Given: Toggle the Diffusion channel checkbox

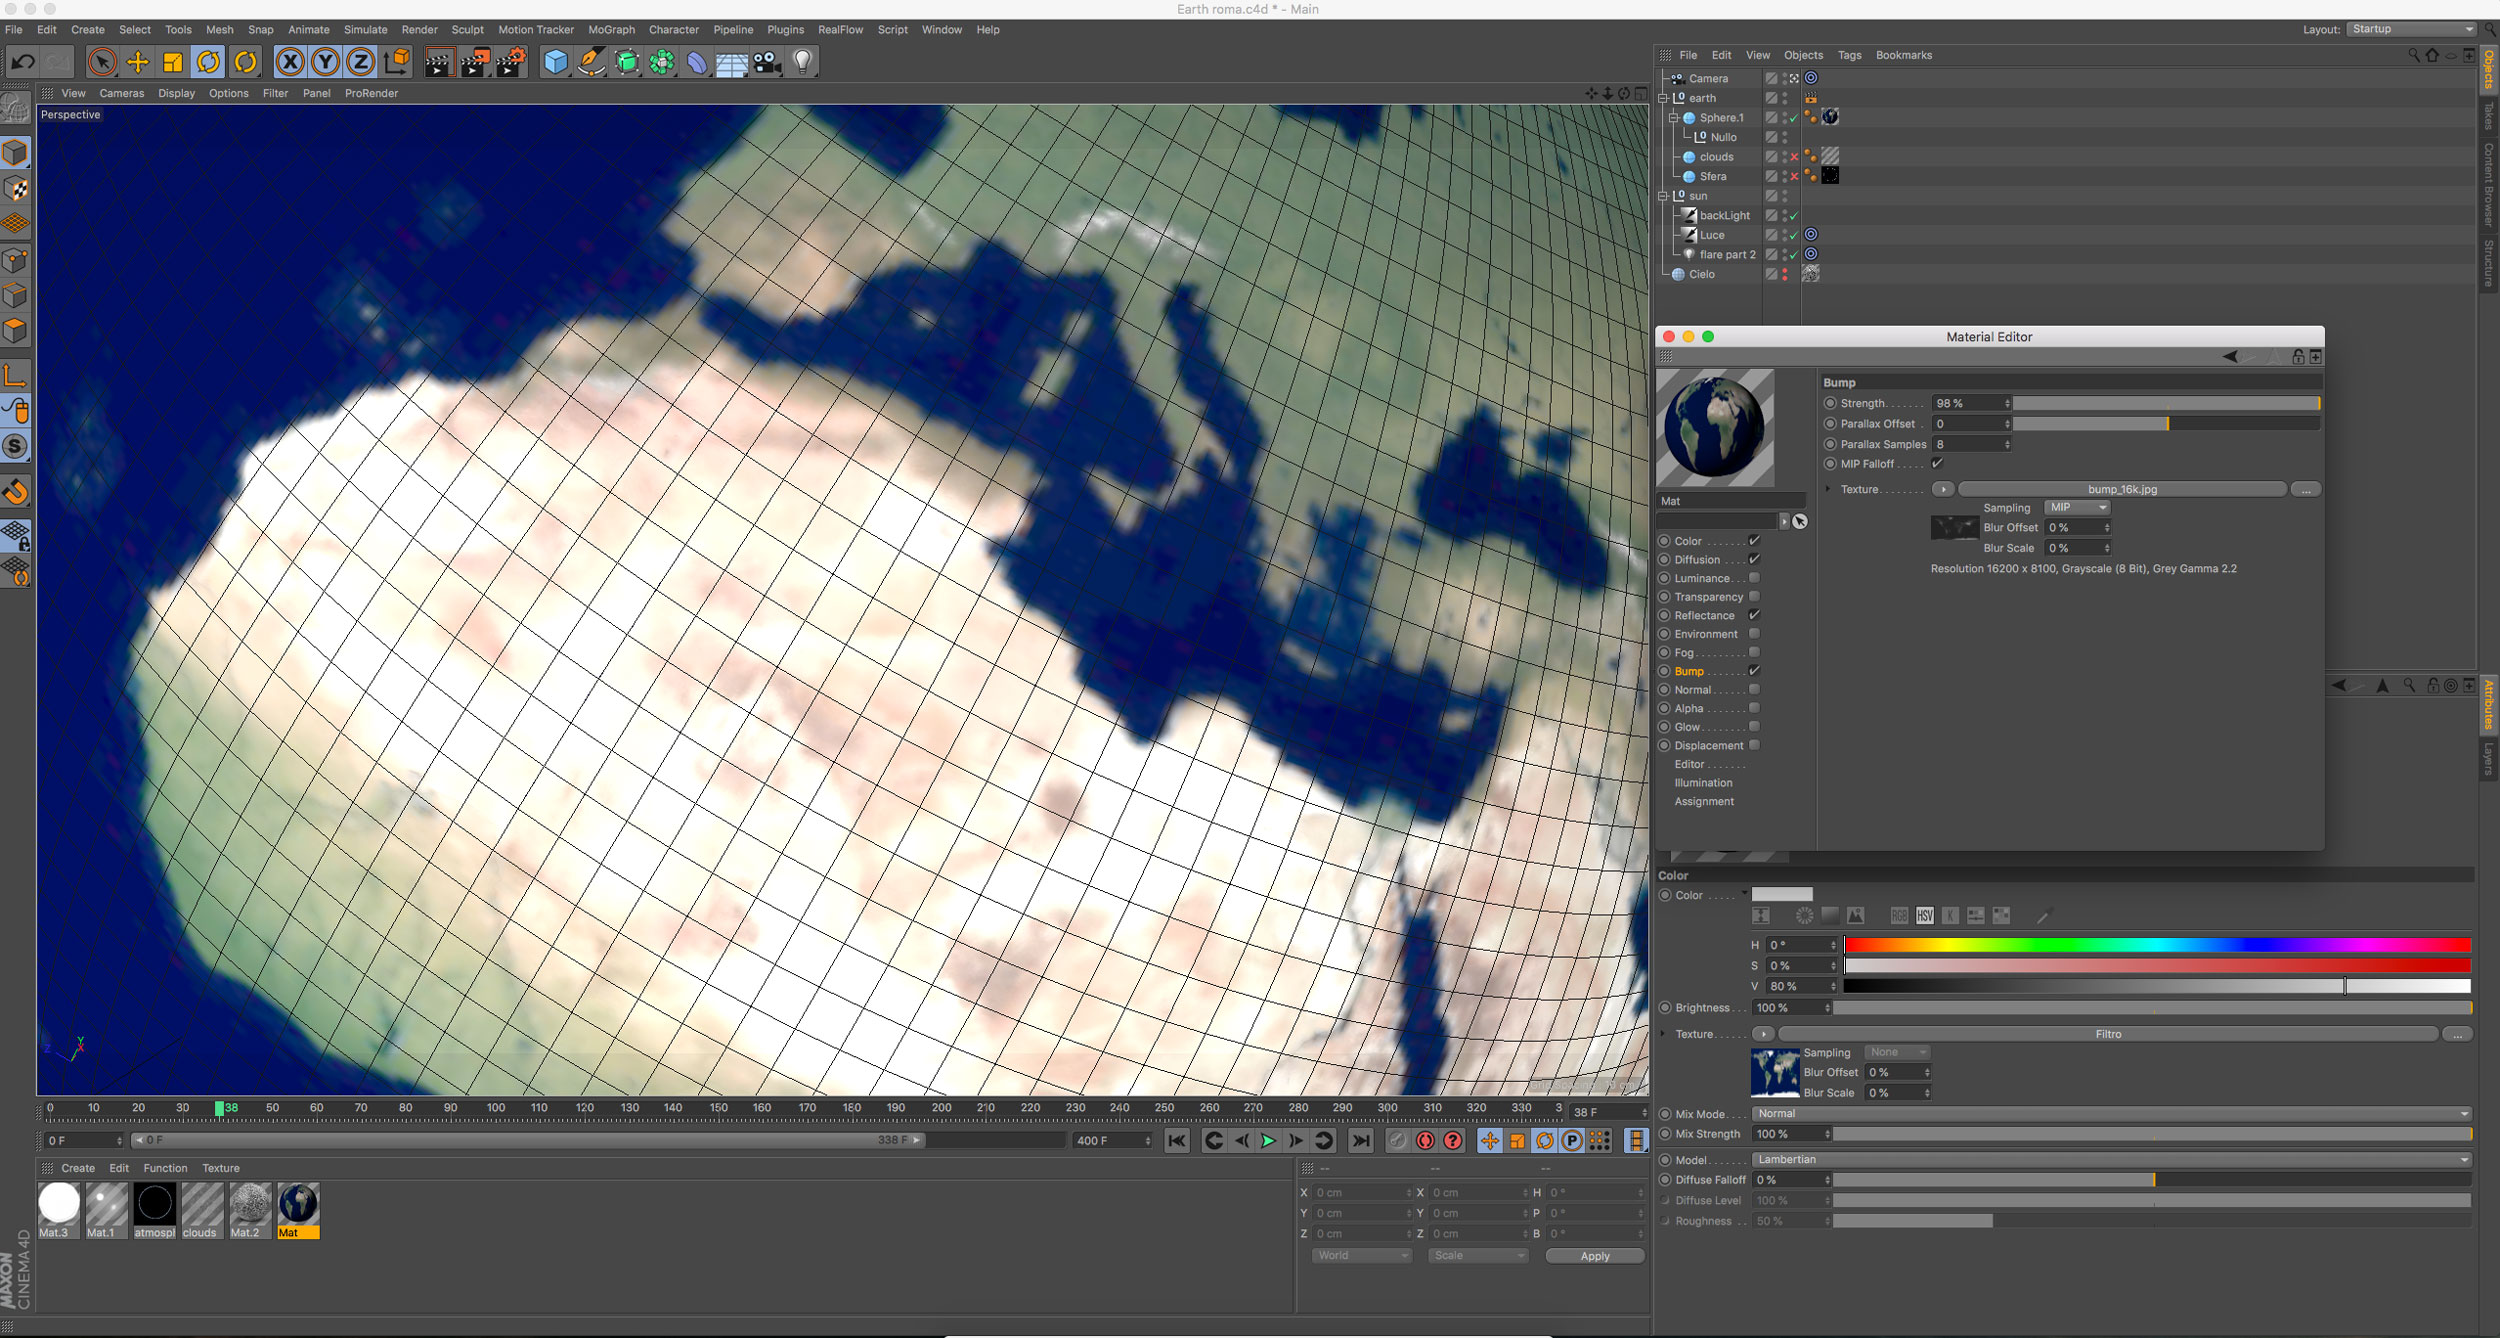Looking at the screenshot, I should coord(1754,559).
